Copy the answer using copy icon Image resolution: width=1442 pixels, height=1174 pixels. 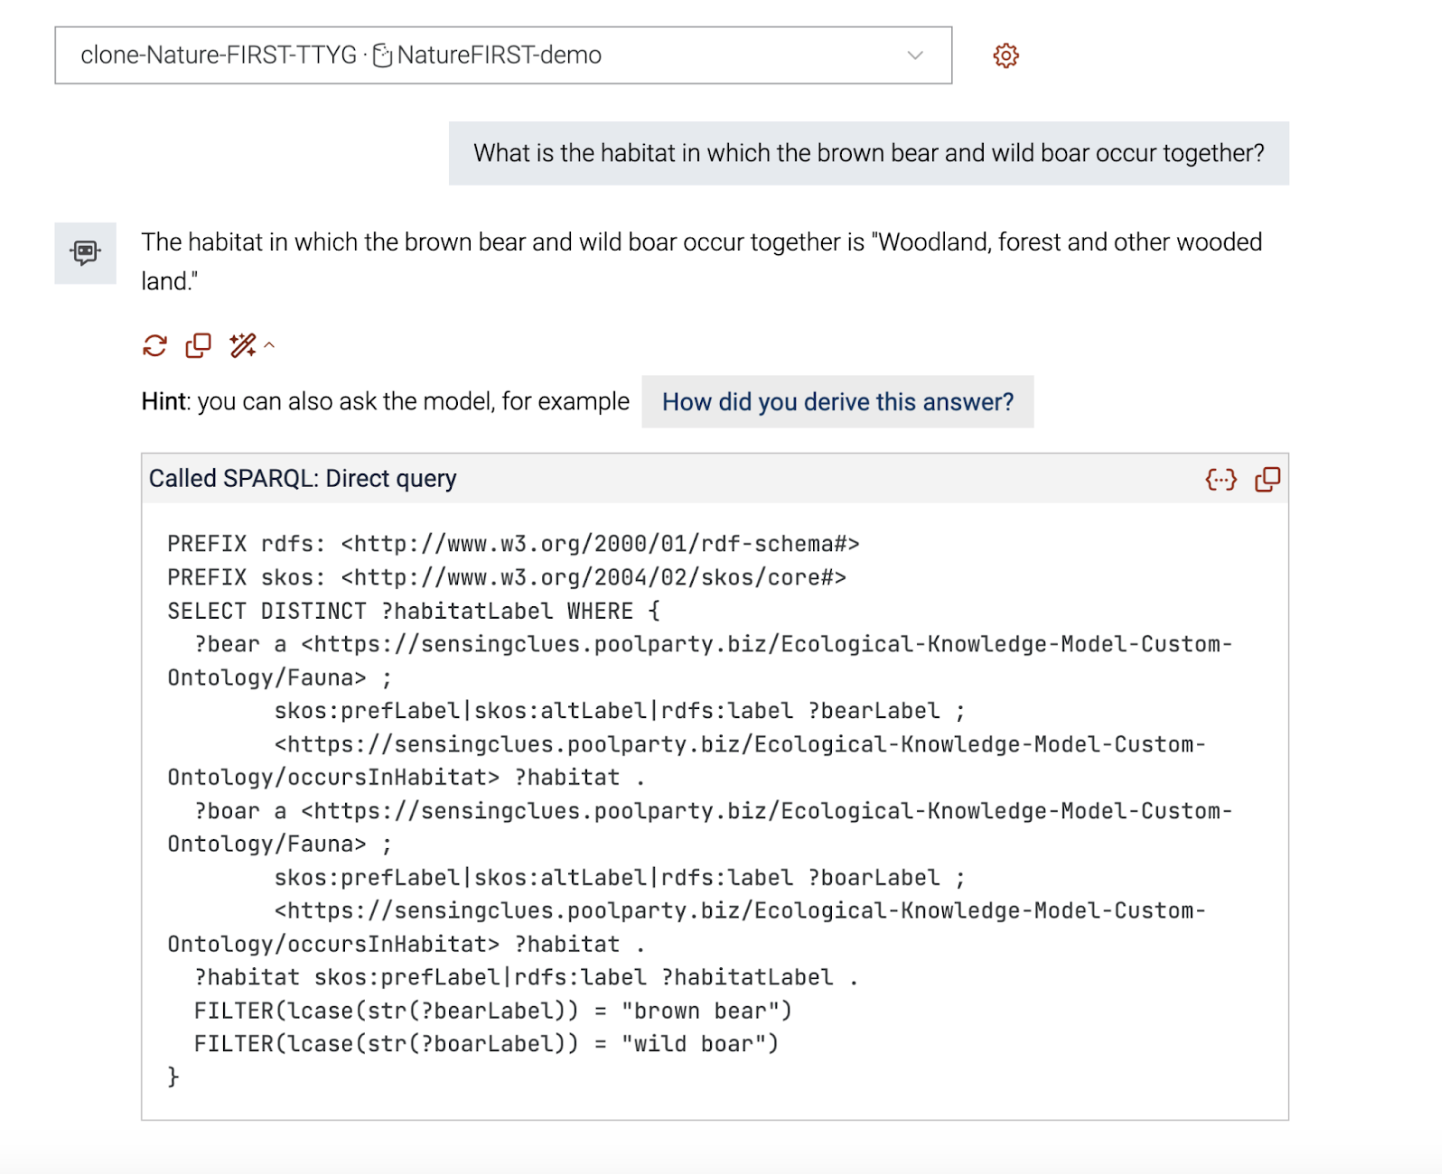198,346
